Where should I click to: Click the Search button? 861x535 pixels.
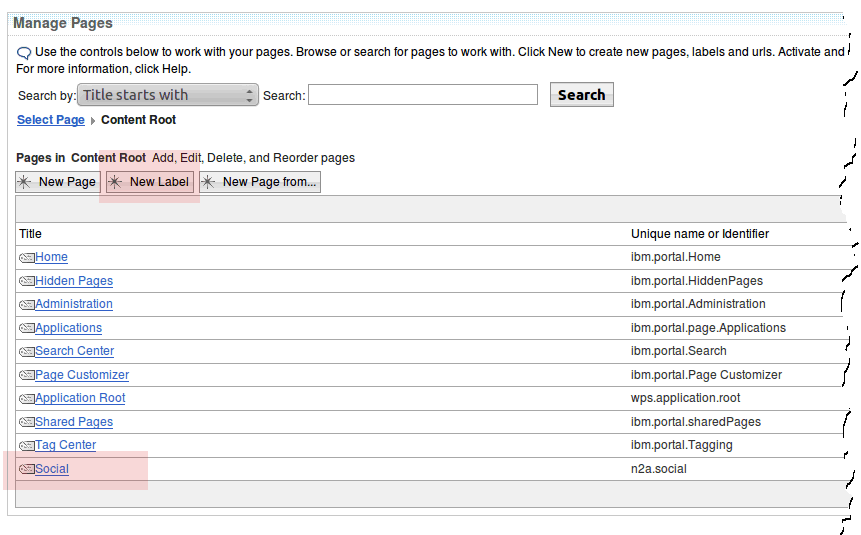pos(582,94)
